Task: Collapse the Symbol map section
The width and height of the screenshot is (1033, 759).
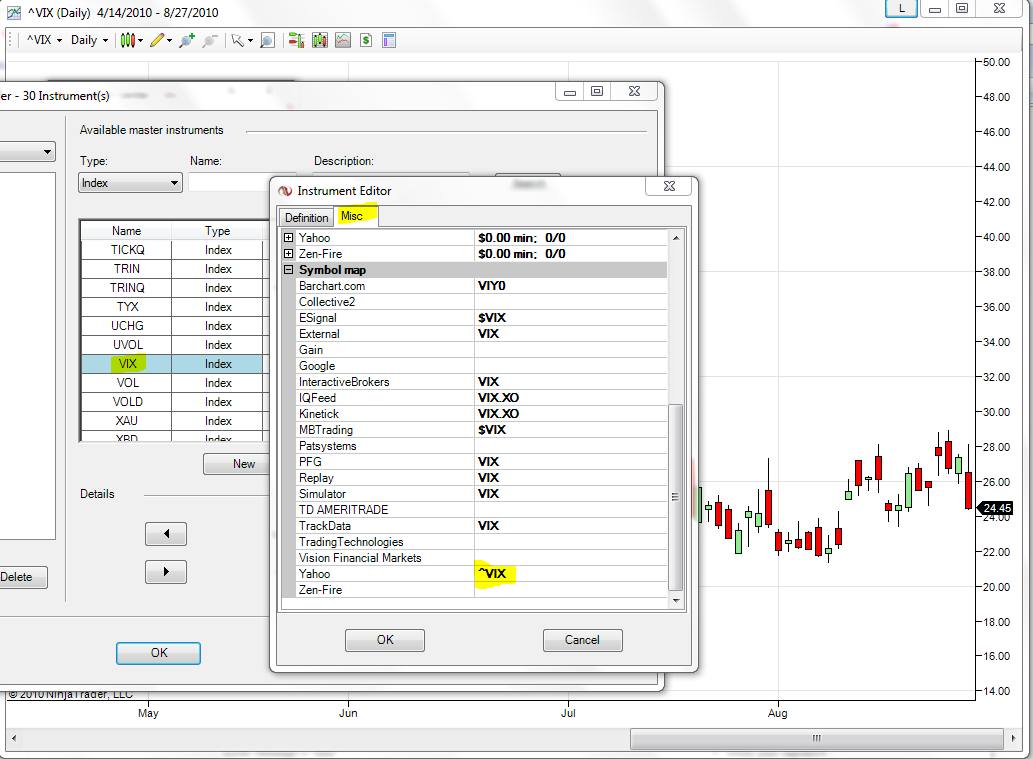Action: coord(288,269)
